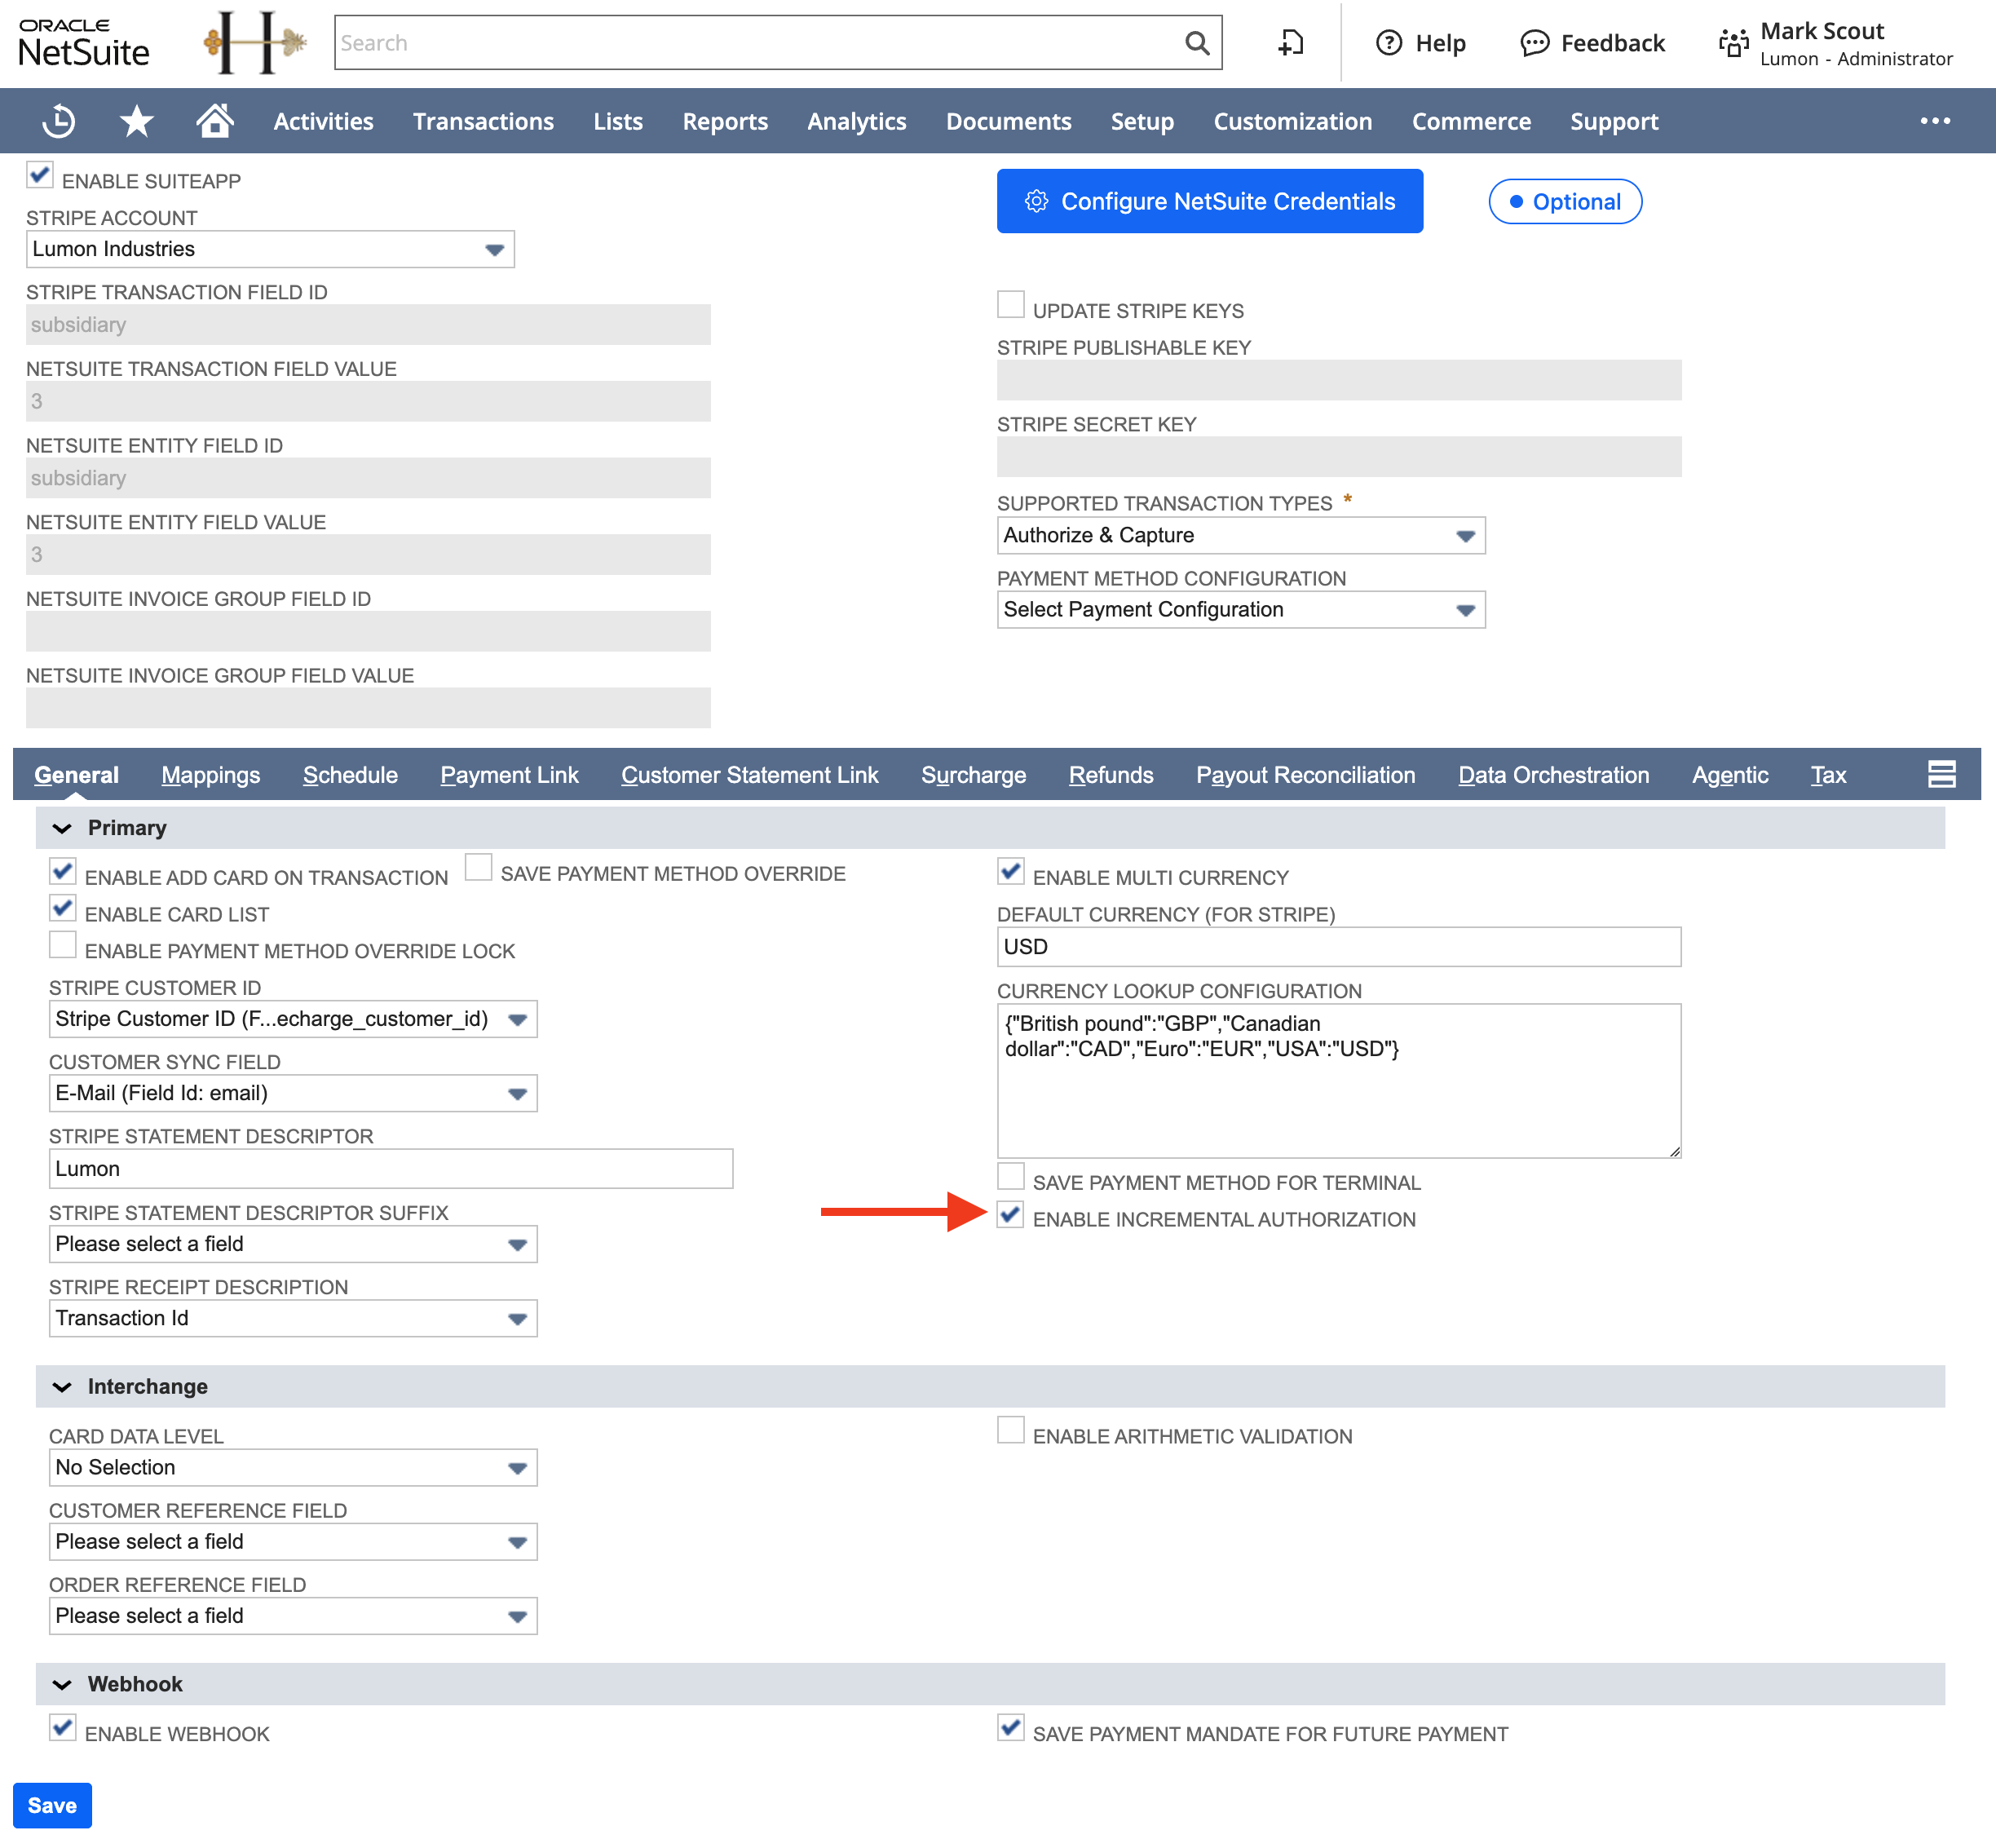Go to Home via house icon

(214, 120)
